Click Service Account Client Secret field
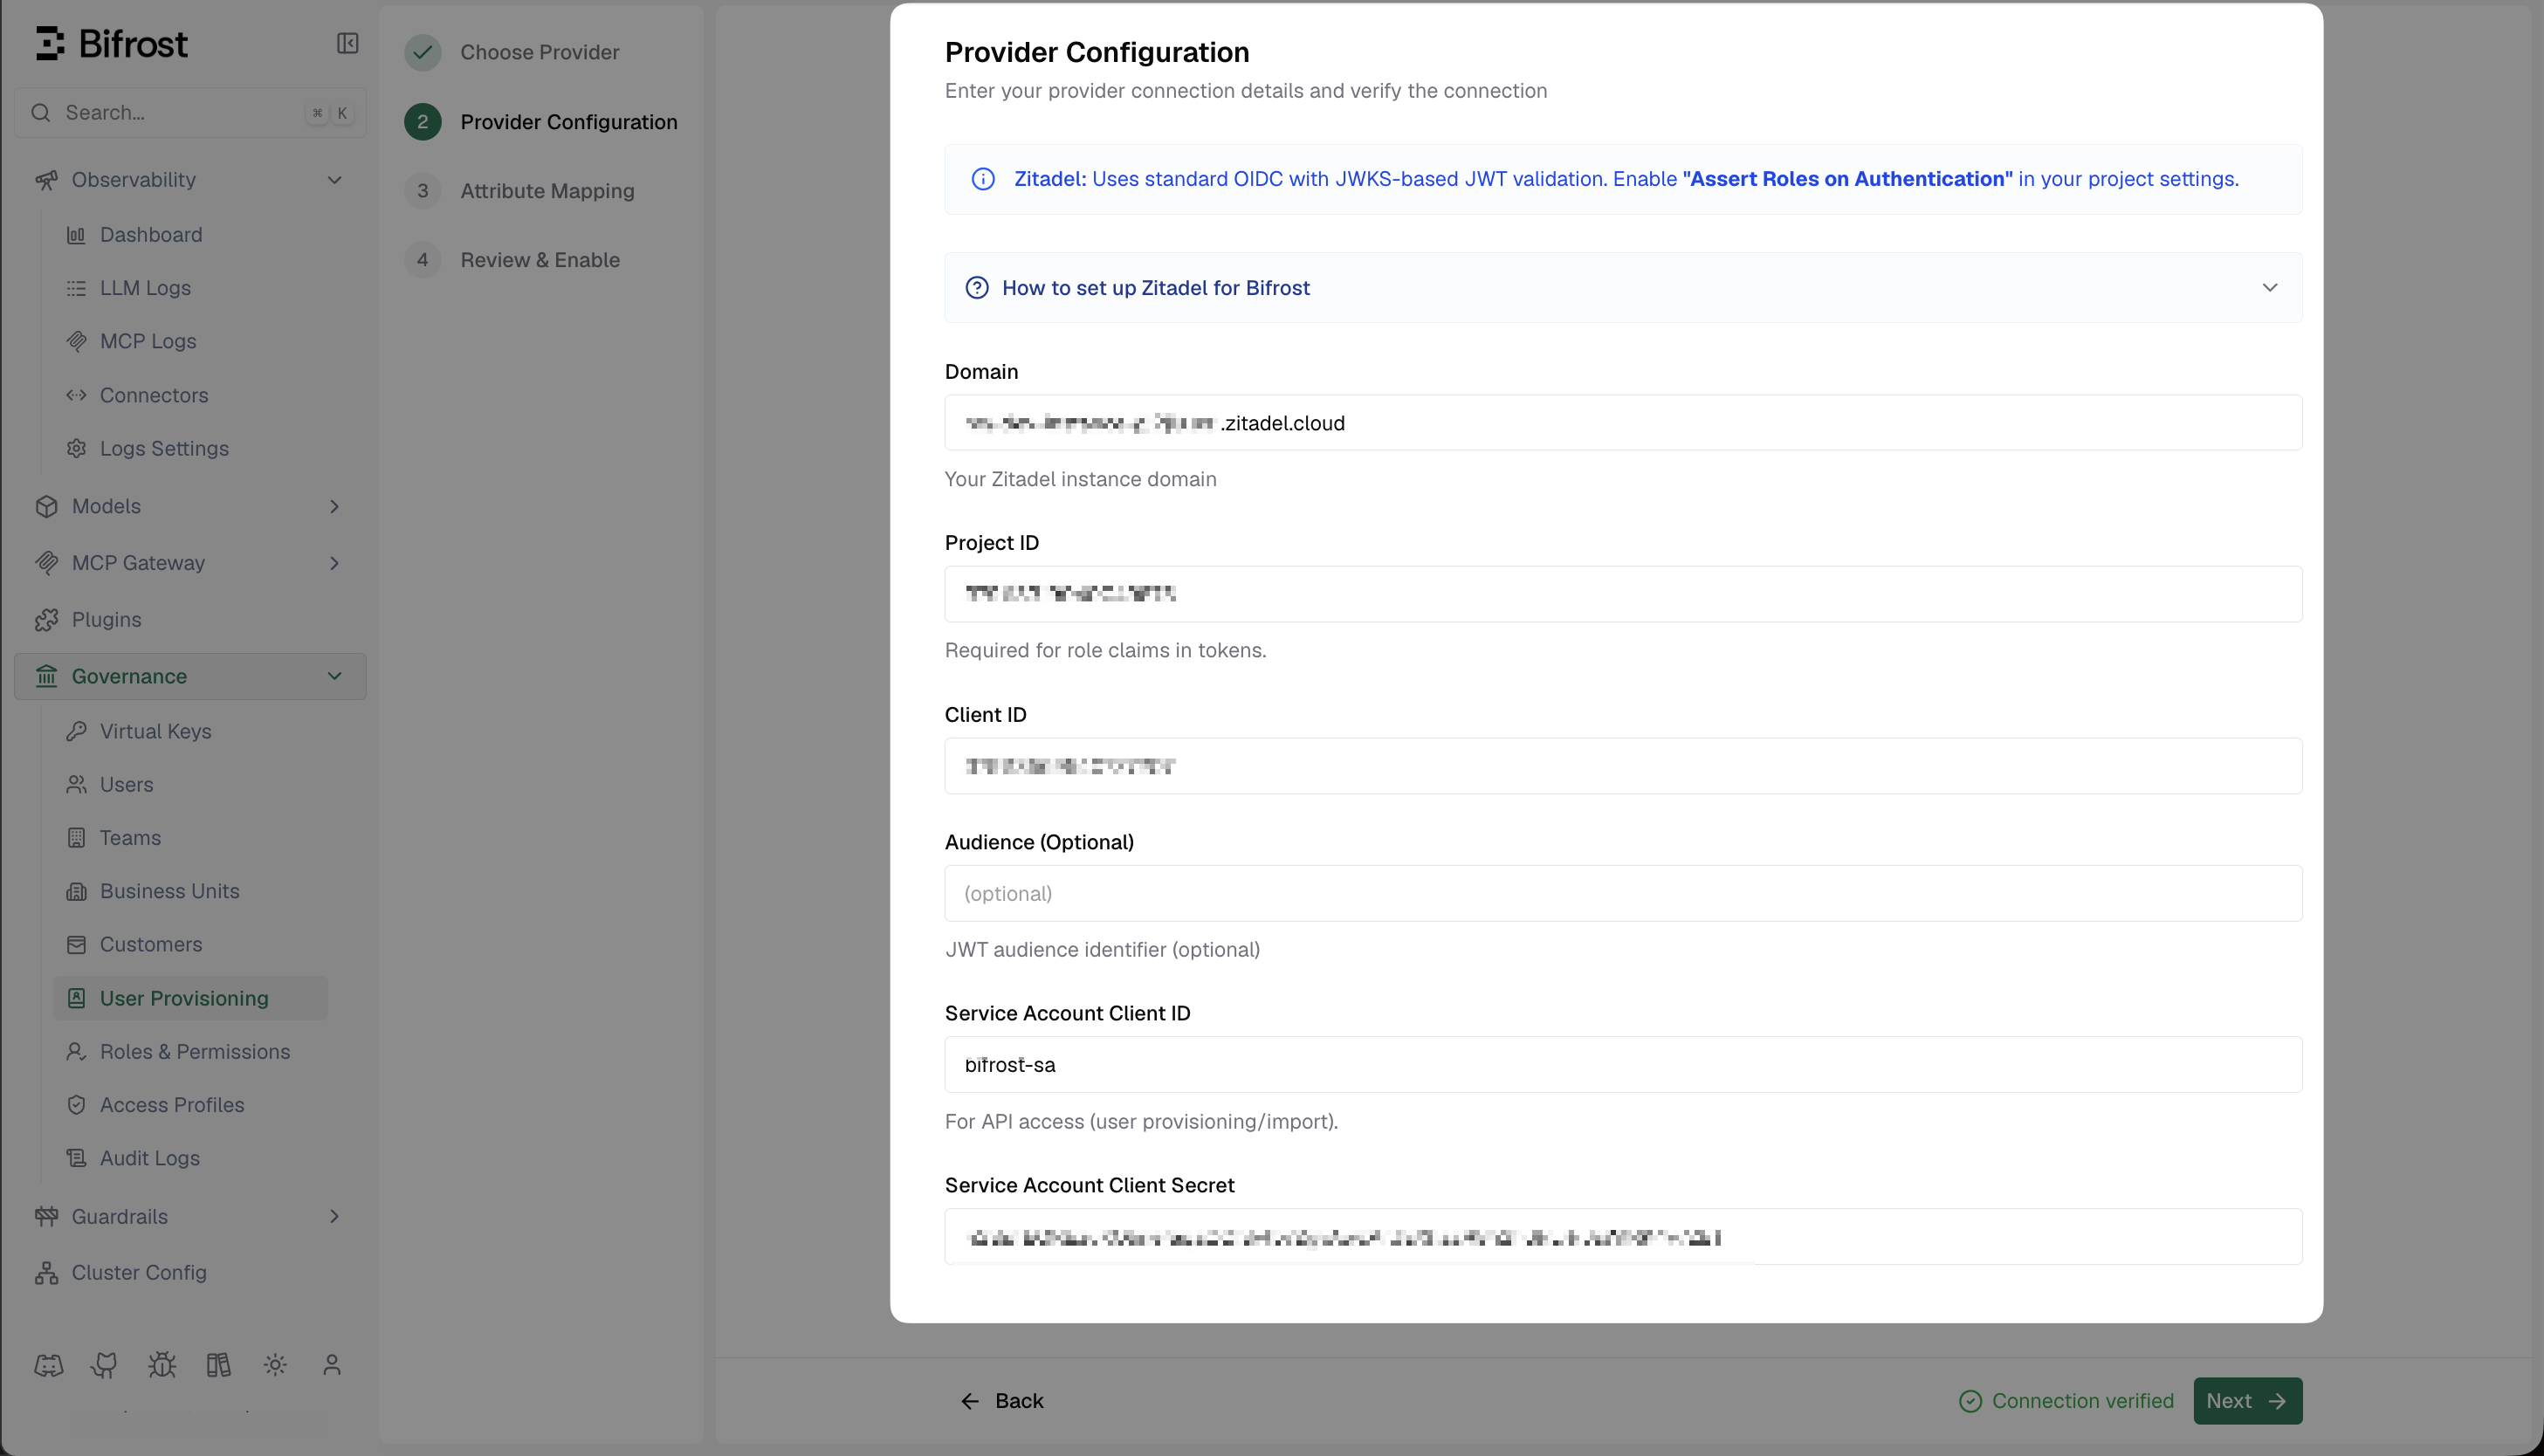Screen dimensions: 2544x1456 (1623, 1237)
